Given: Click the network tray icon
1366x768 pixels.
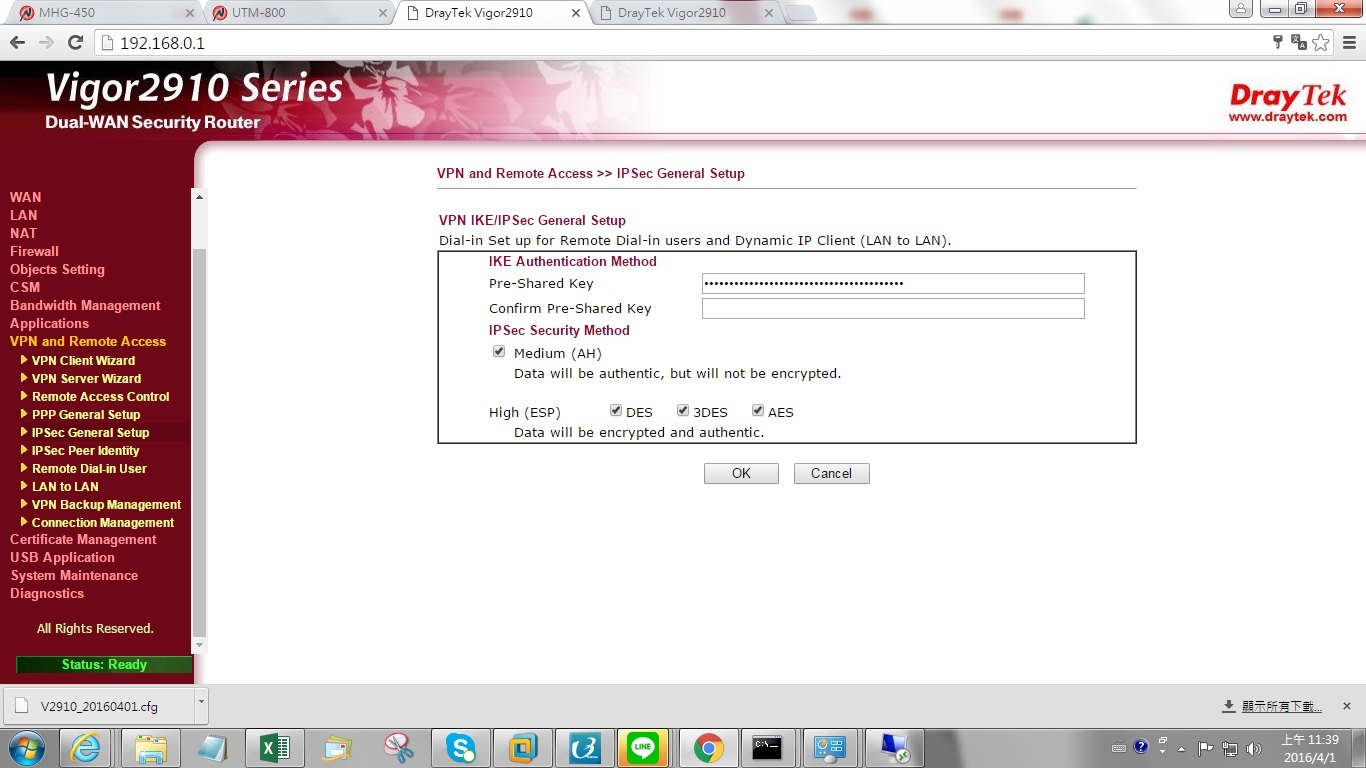Looking at the screenshot, I should (x=1230, y=748).
